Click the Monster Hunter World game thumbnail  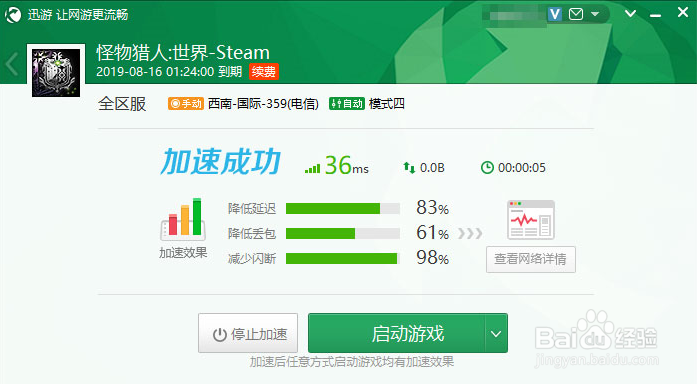[x=56, y=72]
